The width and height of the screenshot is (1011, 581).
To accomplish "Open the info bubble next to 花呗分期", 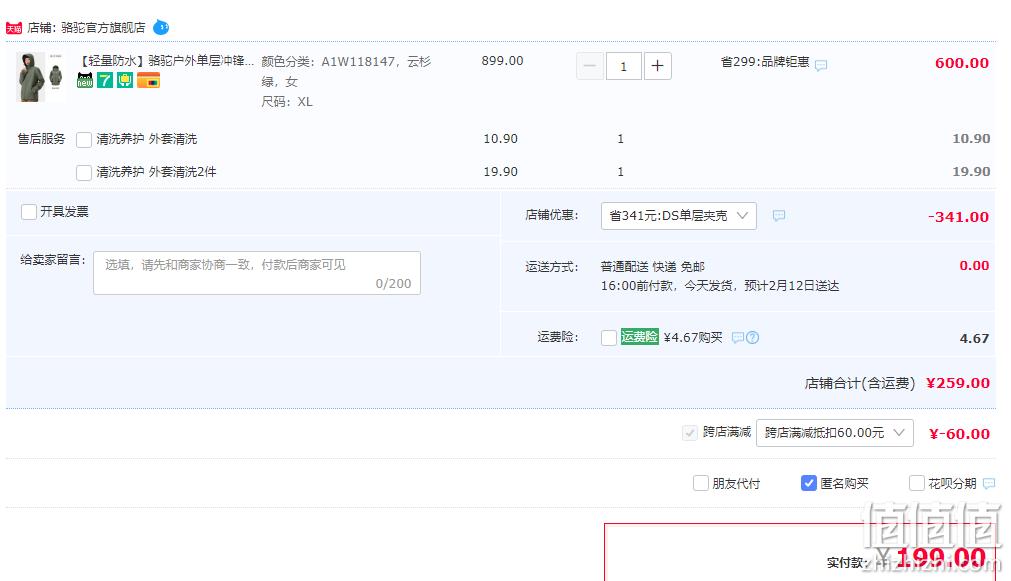I will pos(989,484).
